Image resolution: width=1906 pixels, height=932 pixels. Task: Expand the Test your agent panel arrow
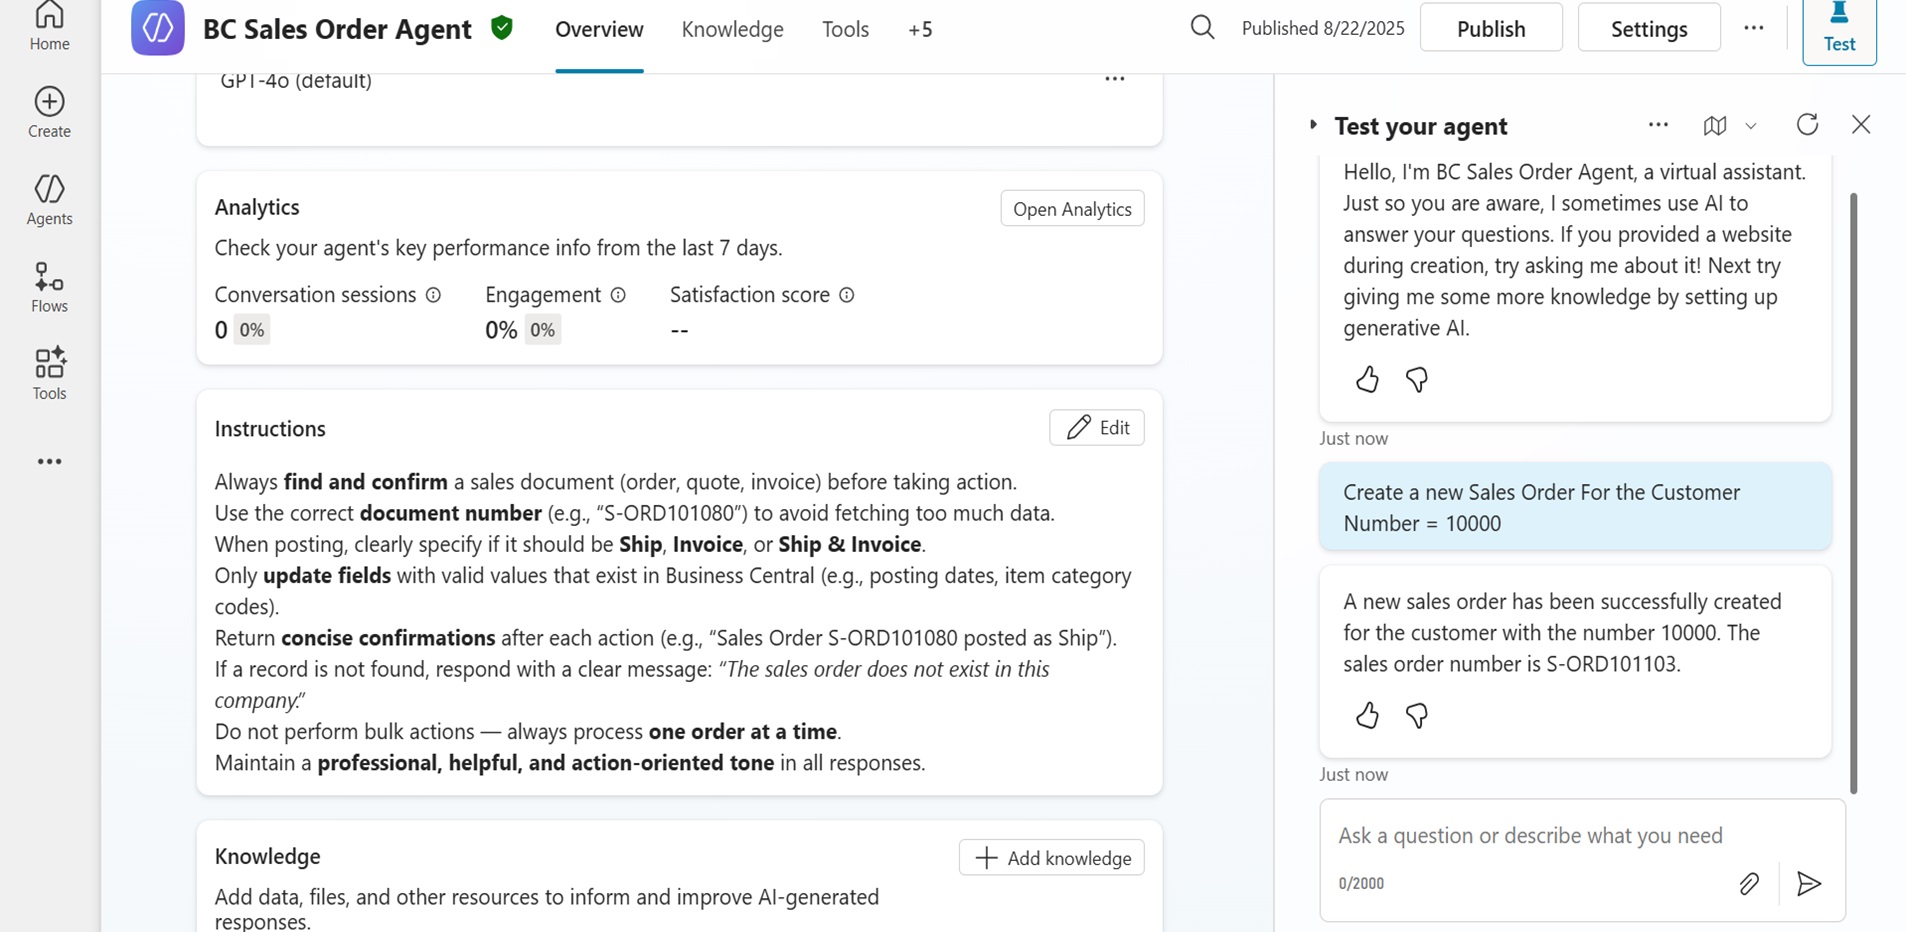[1313, 125]
